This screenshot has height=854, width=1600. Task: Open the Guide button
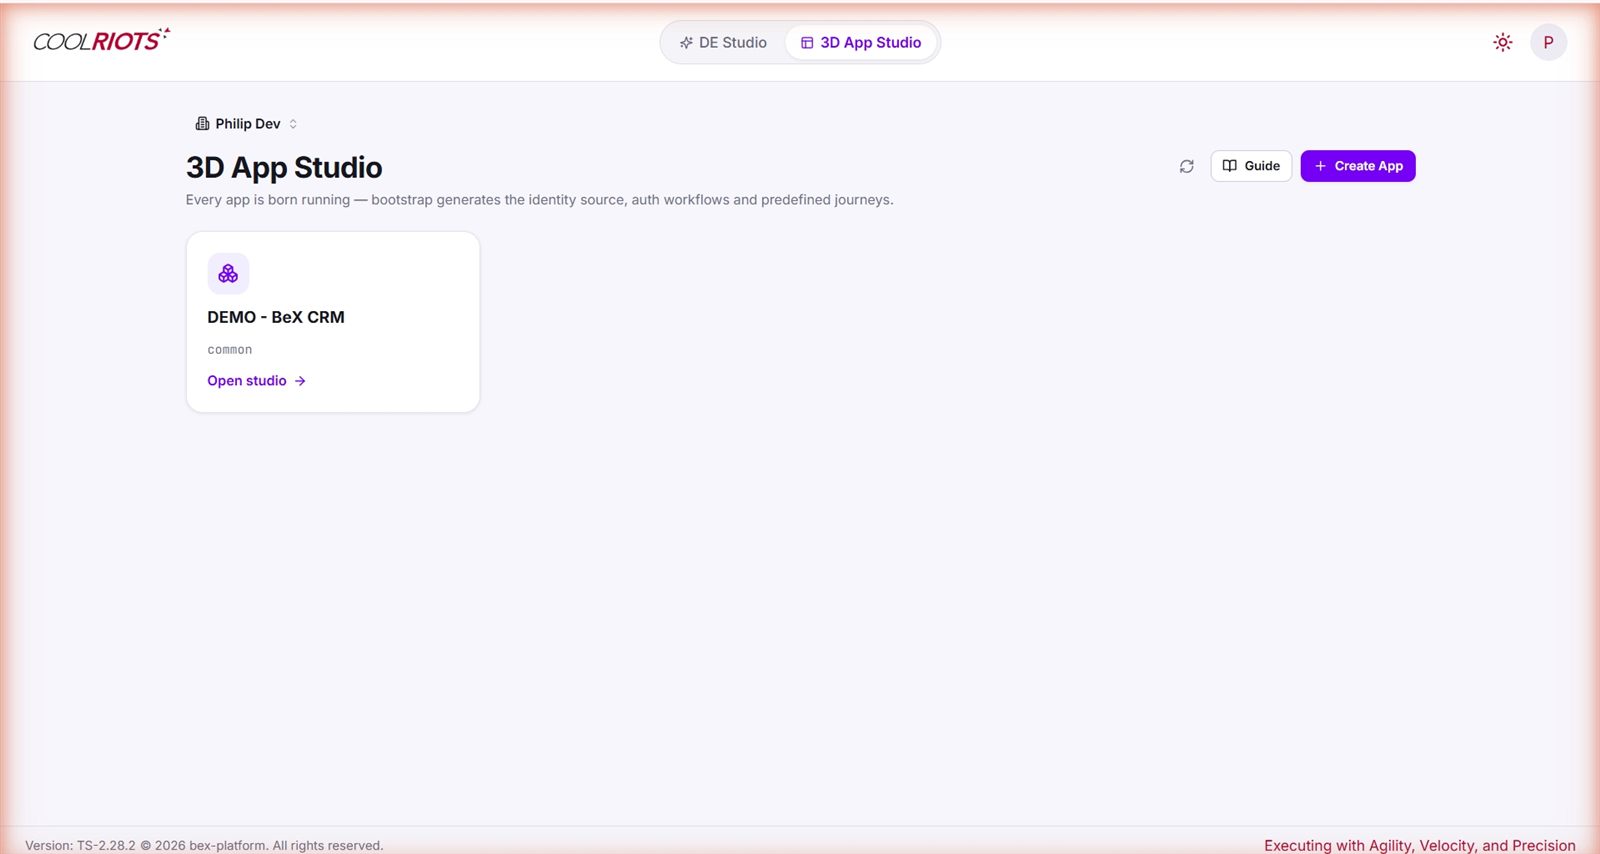coord(1251,166)
